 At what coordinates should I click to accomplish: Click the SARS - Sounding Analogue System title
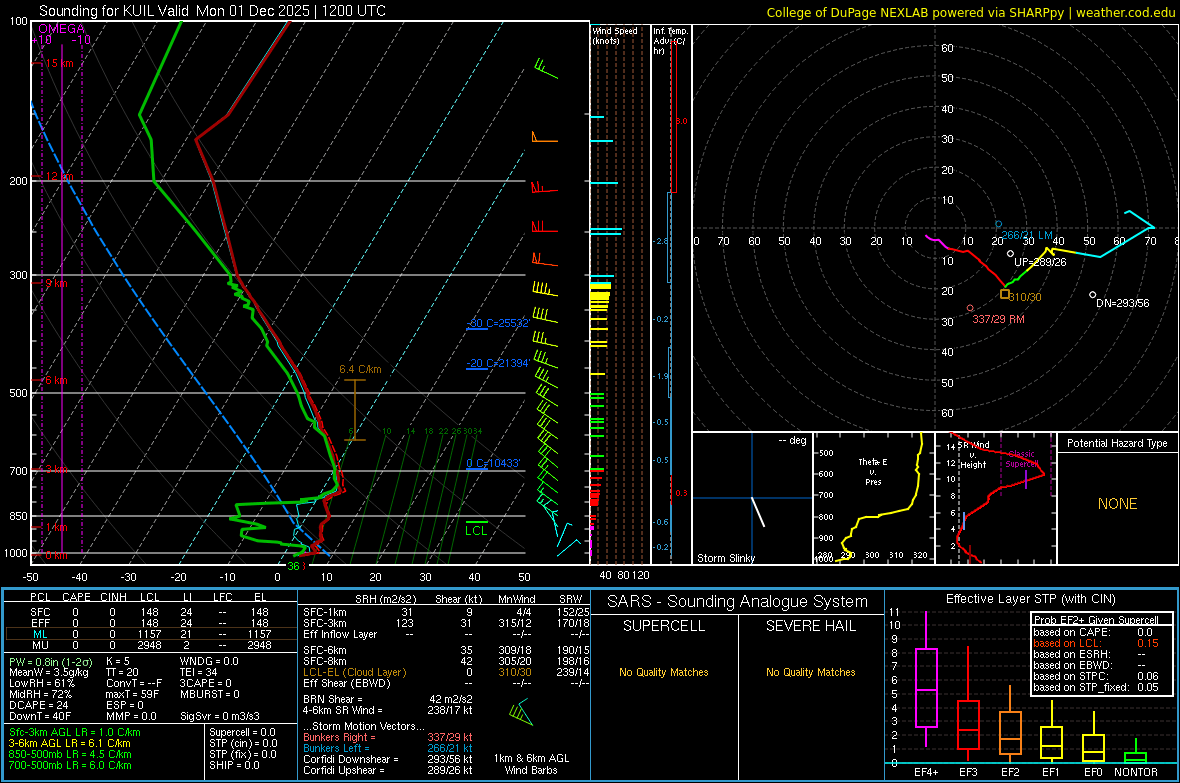[737, 602]
